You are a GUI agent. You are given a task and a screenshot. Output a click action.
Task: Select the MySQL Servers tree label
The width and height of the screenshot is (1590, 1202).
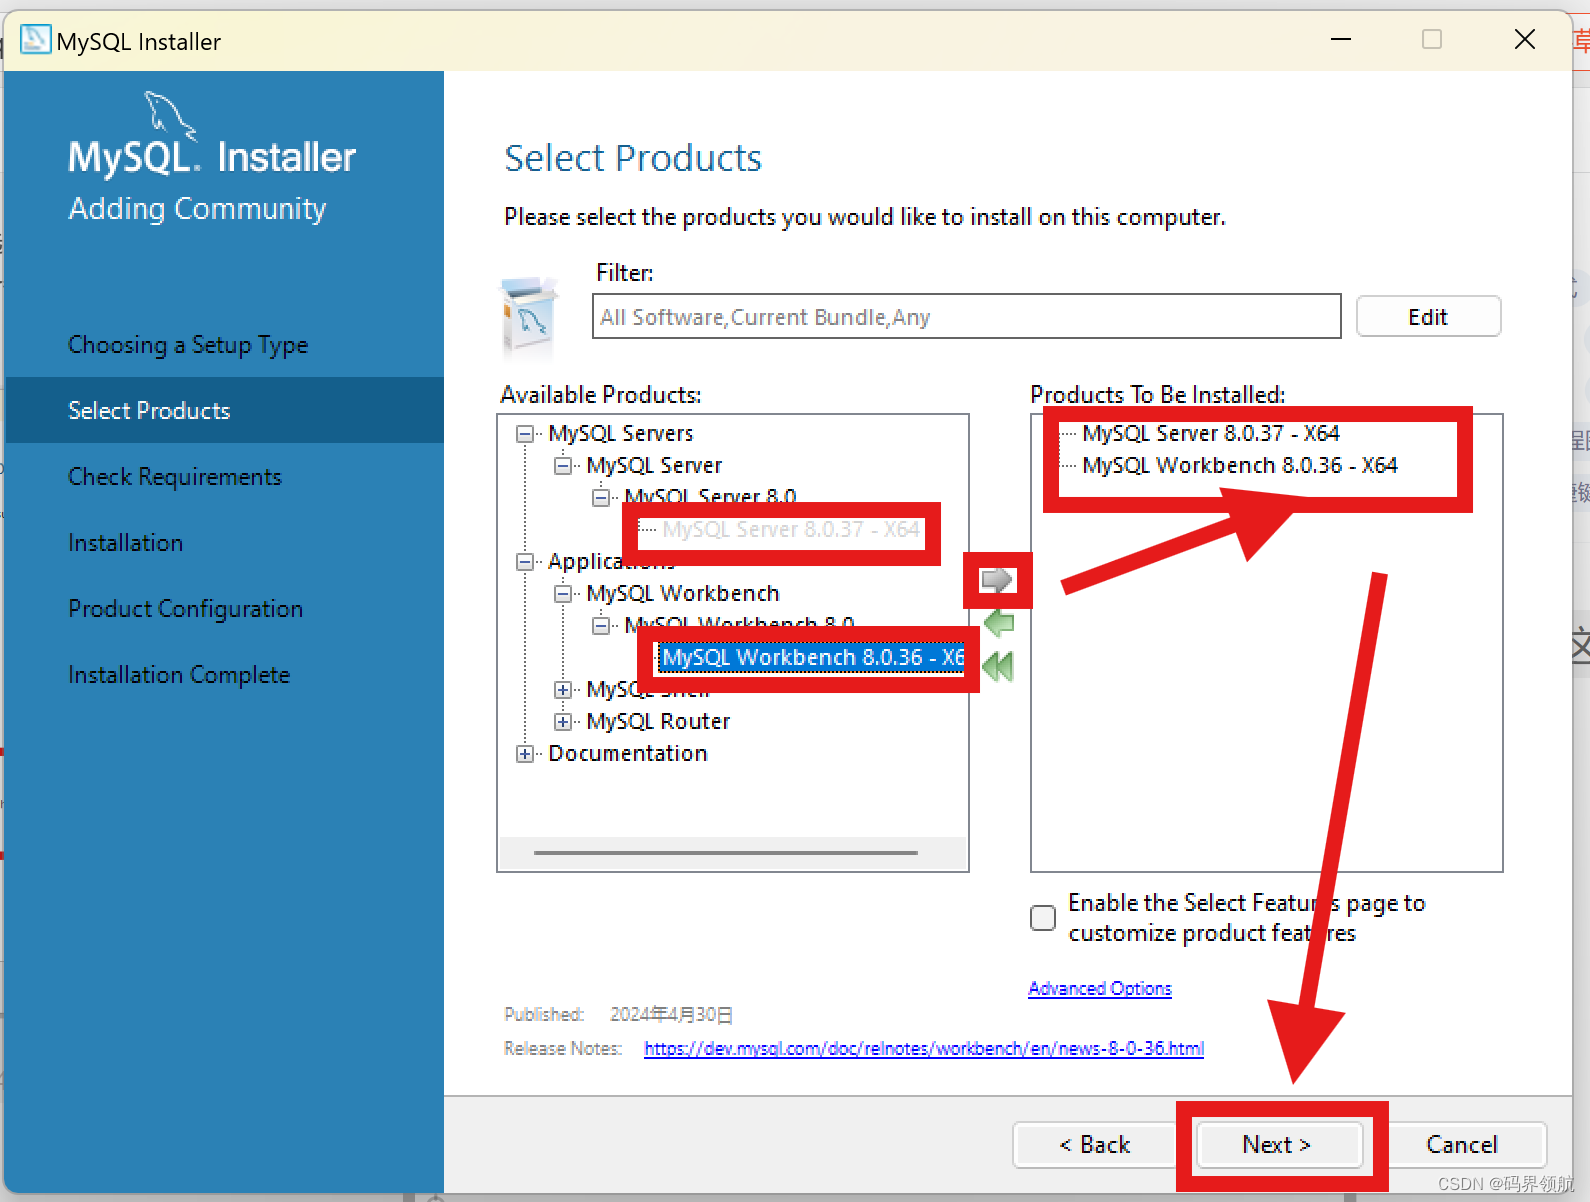pyautogui.click(x=621, y=434)
